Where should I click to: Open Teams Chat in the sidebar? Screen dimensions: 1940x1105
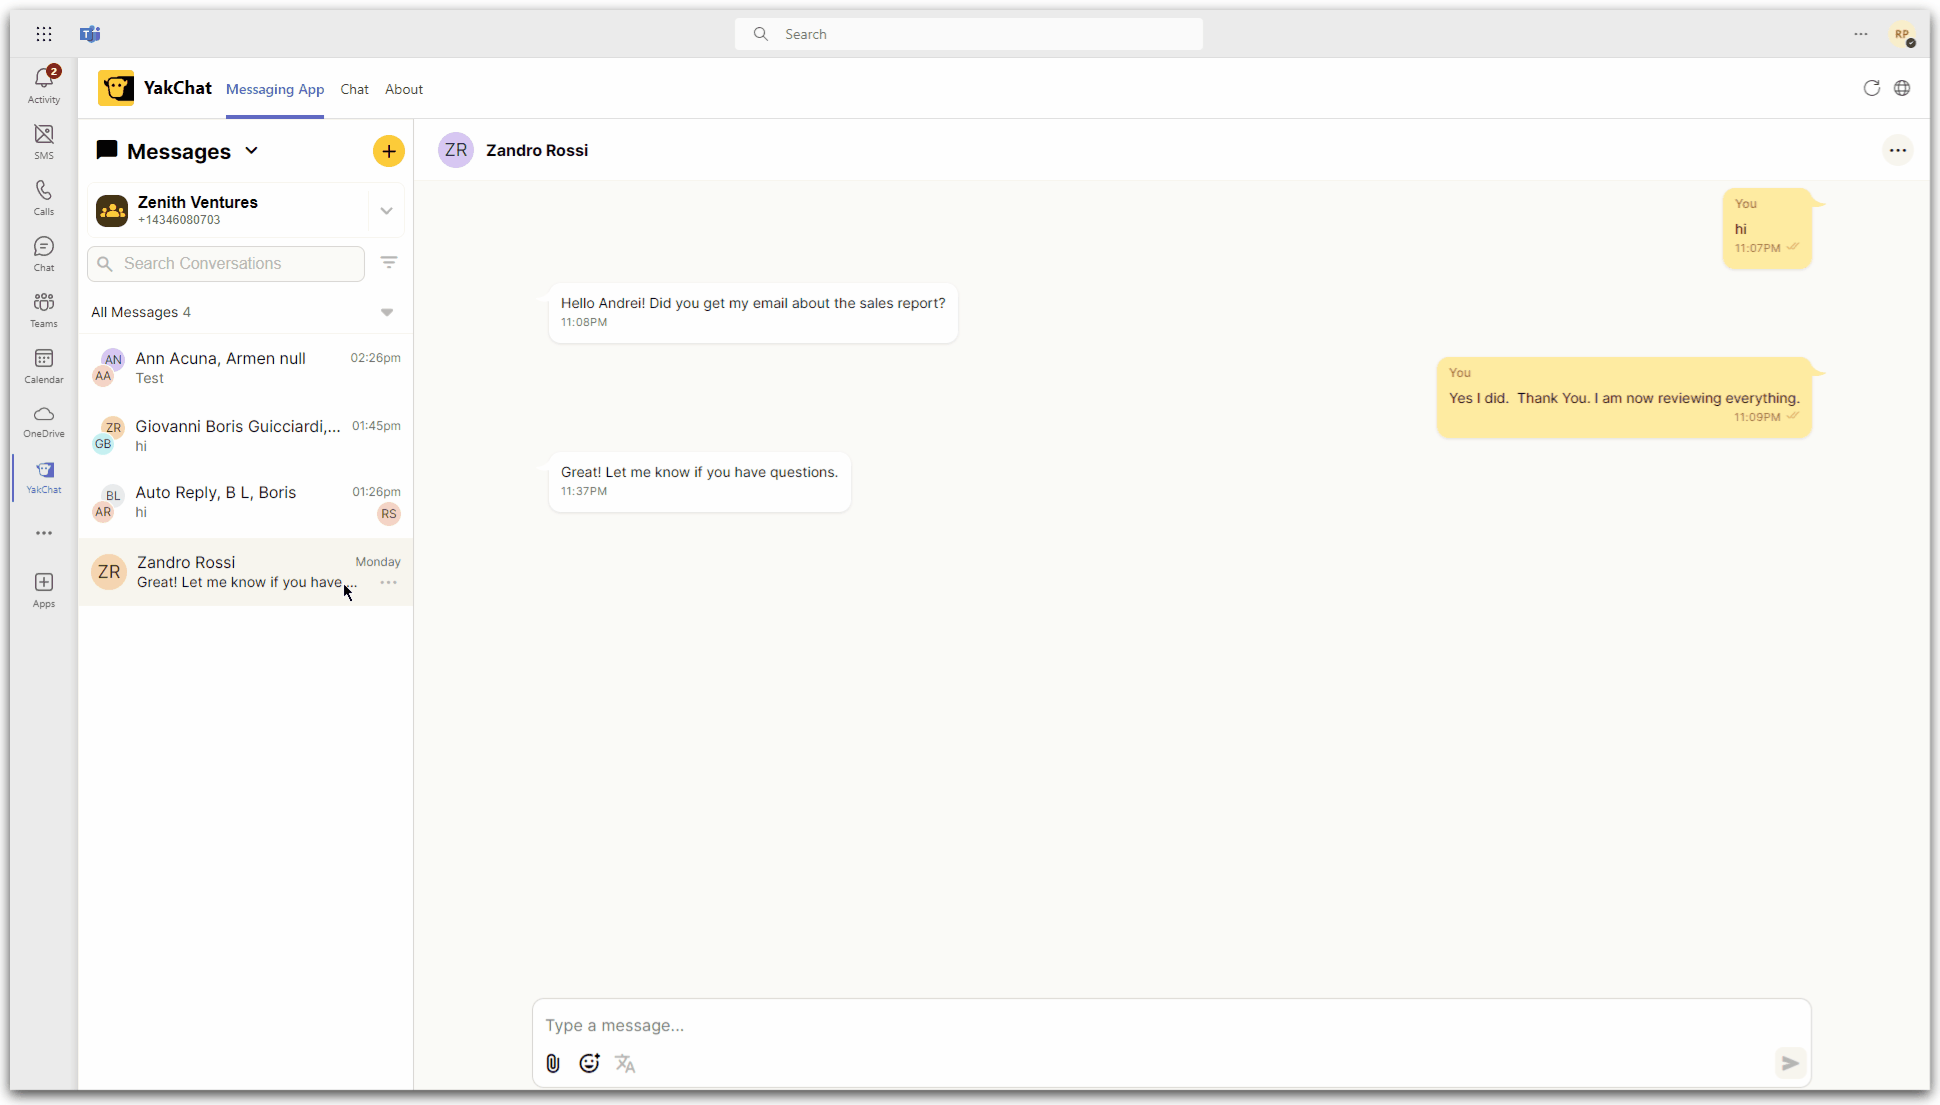click(44, 254)
